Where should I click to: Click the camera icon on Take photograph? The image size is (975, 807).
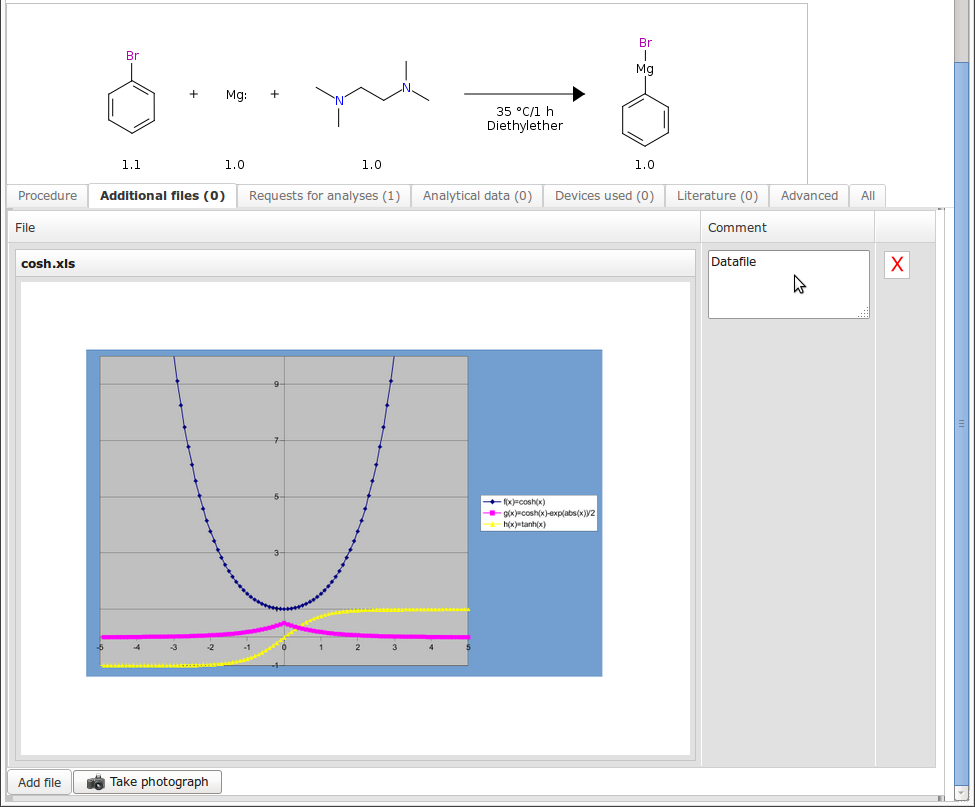click(x=96, y=782)
